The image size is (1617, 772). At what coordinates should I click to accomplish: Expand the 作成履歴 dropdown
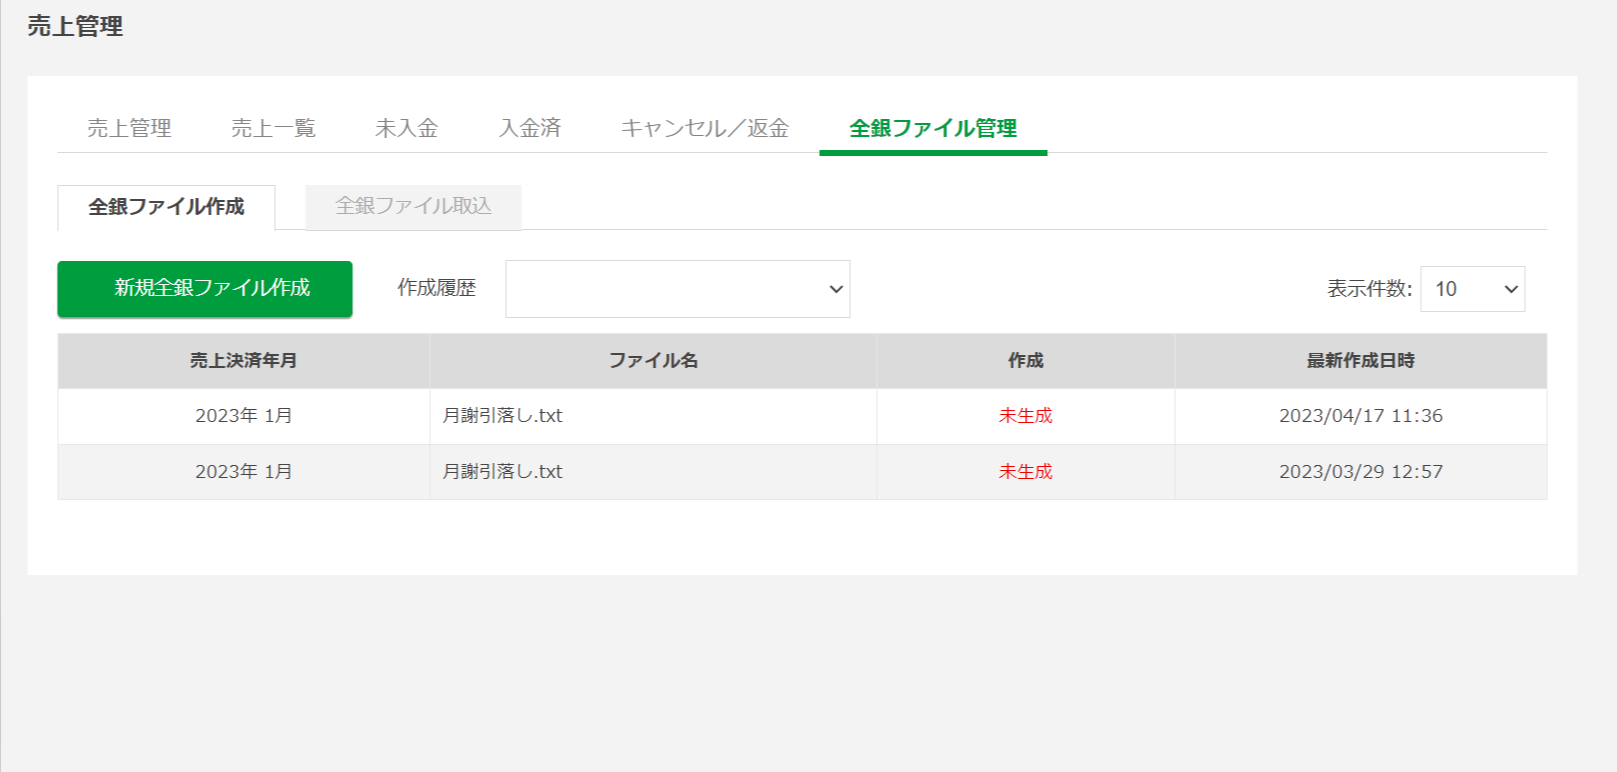click(678, 289)
